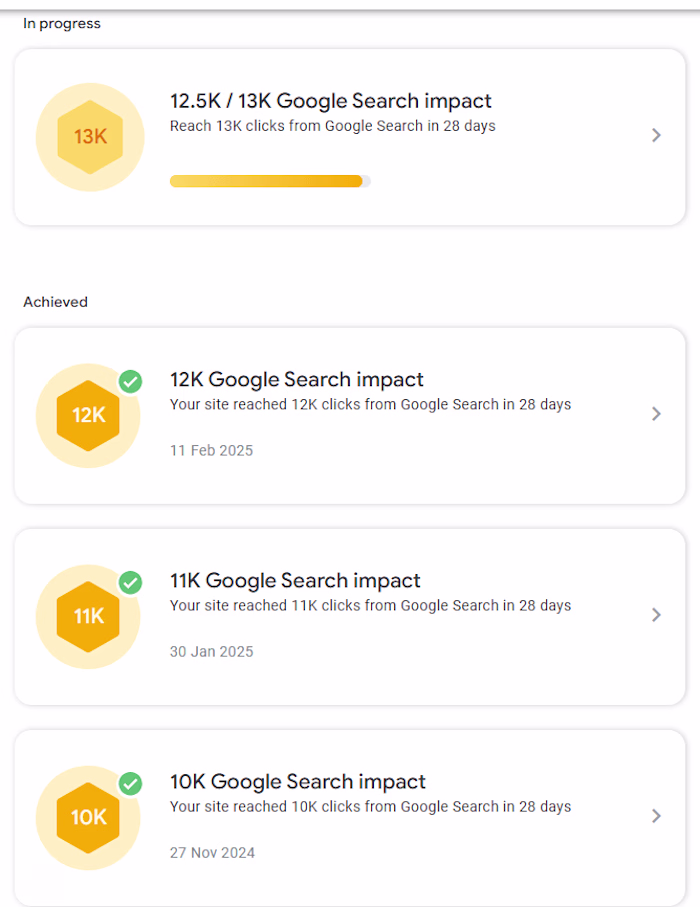
Task: Click green checkmark on 12K badge
Action: 131,382
